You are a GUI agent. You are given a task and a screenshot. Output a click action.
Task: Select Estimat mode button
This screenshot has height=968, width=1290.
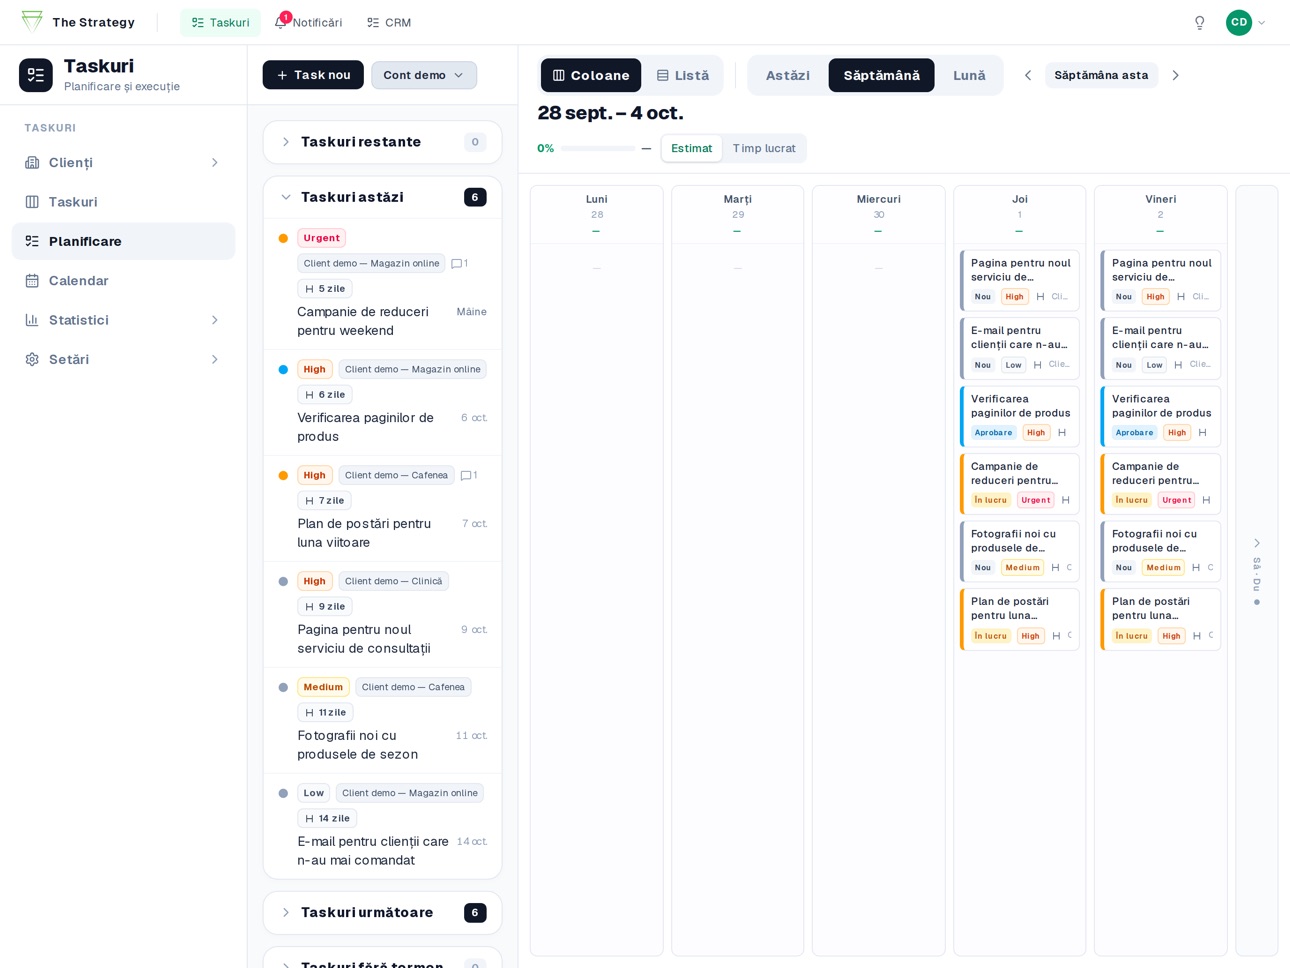[x=692, y=149]
